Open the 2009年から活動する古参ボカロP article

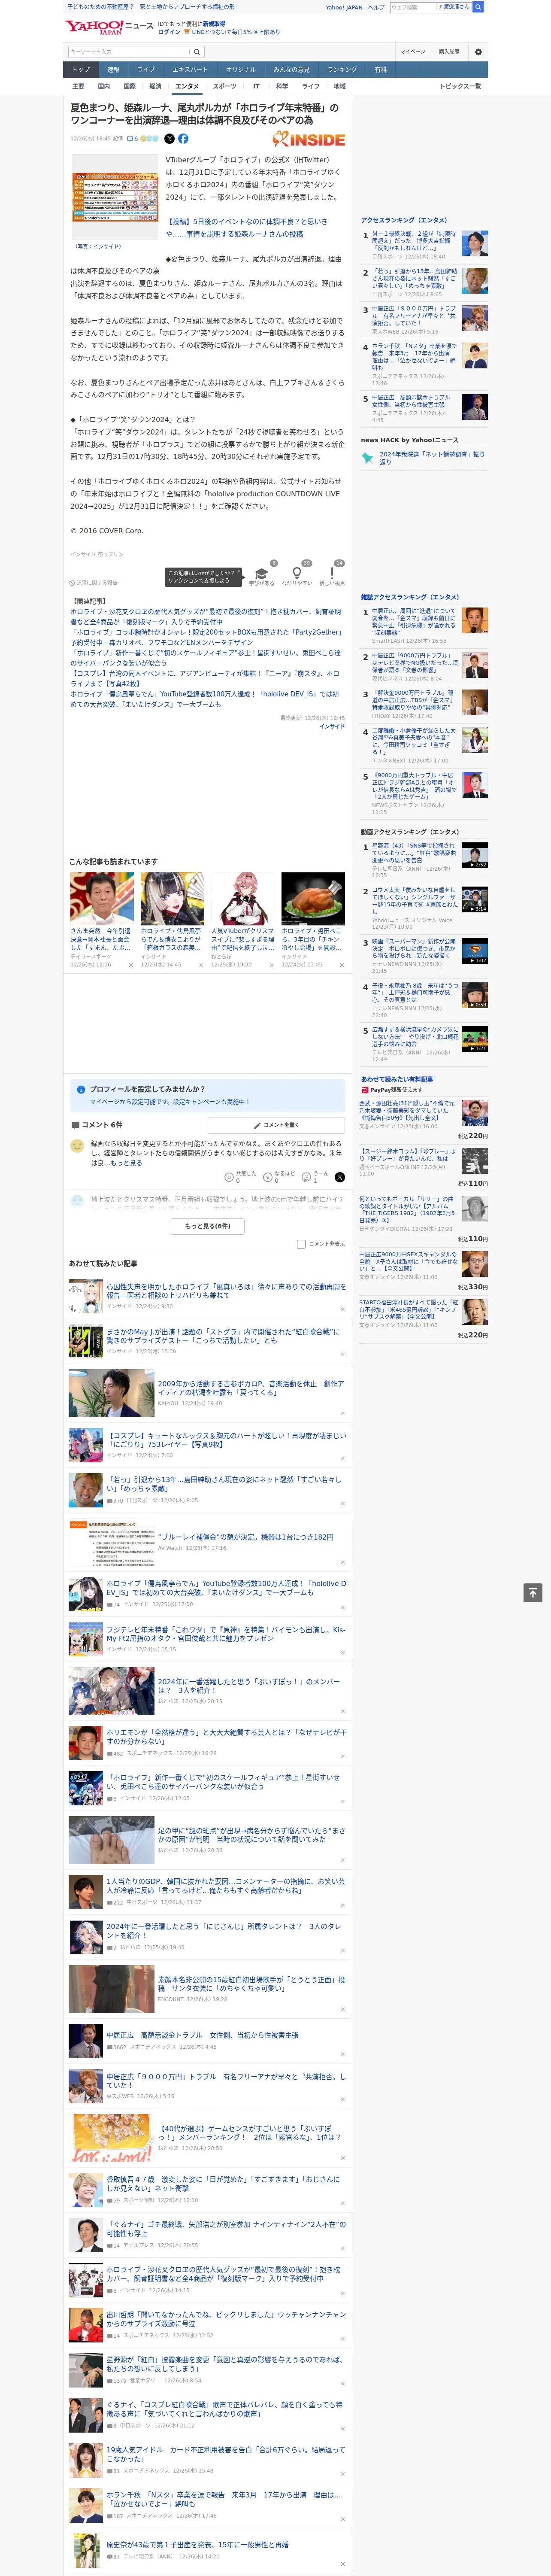(250, 1388)
